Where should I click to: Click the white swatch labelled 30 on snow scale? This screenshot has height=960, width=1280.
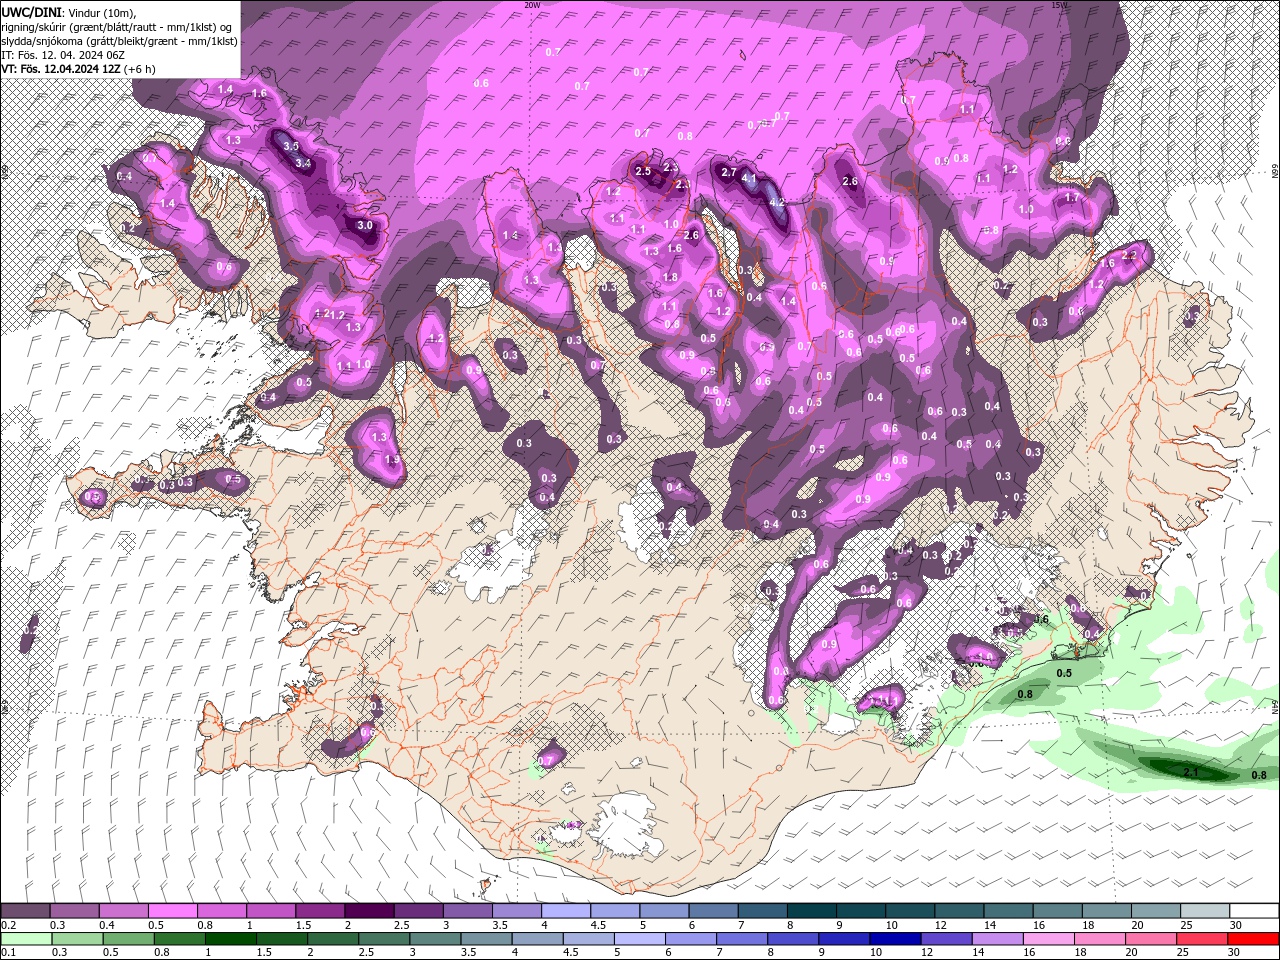point(1254,911)
